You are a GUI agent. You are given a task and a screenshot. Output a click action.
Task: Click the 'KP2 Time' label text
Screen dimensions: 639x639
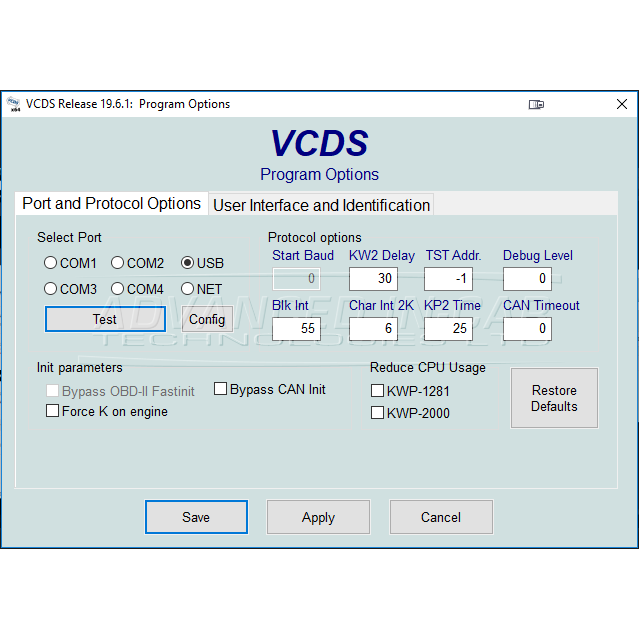(452, 305)
